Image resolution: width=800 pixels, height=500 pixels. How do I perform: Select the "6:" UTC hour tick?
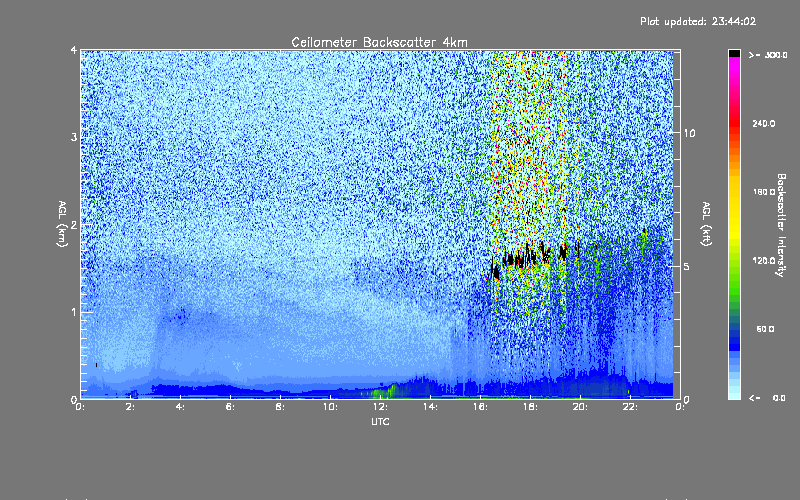tap(231, 407)
